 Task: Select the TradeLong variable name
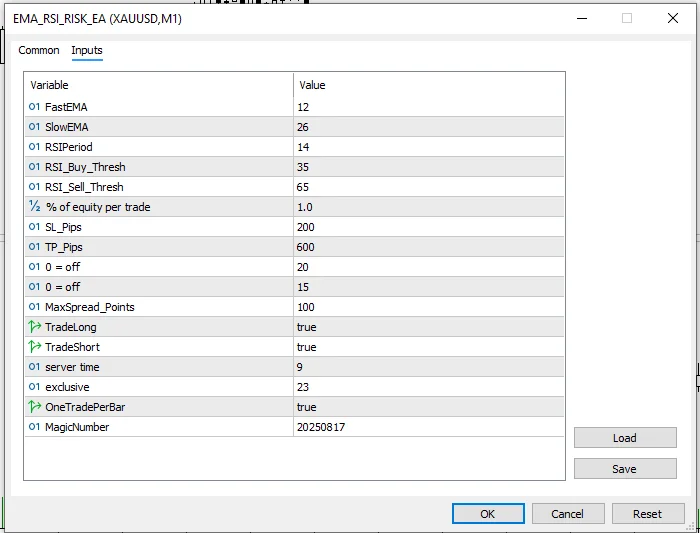[71, 327]
